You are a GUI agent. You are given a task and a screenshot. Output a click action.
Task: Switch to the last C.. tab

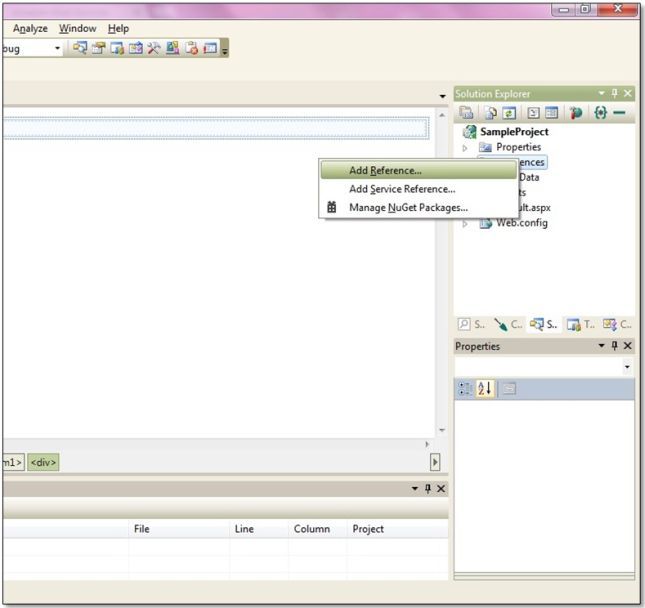[x=617, y=325]
